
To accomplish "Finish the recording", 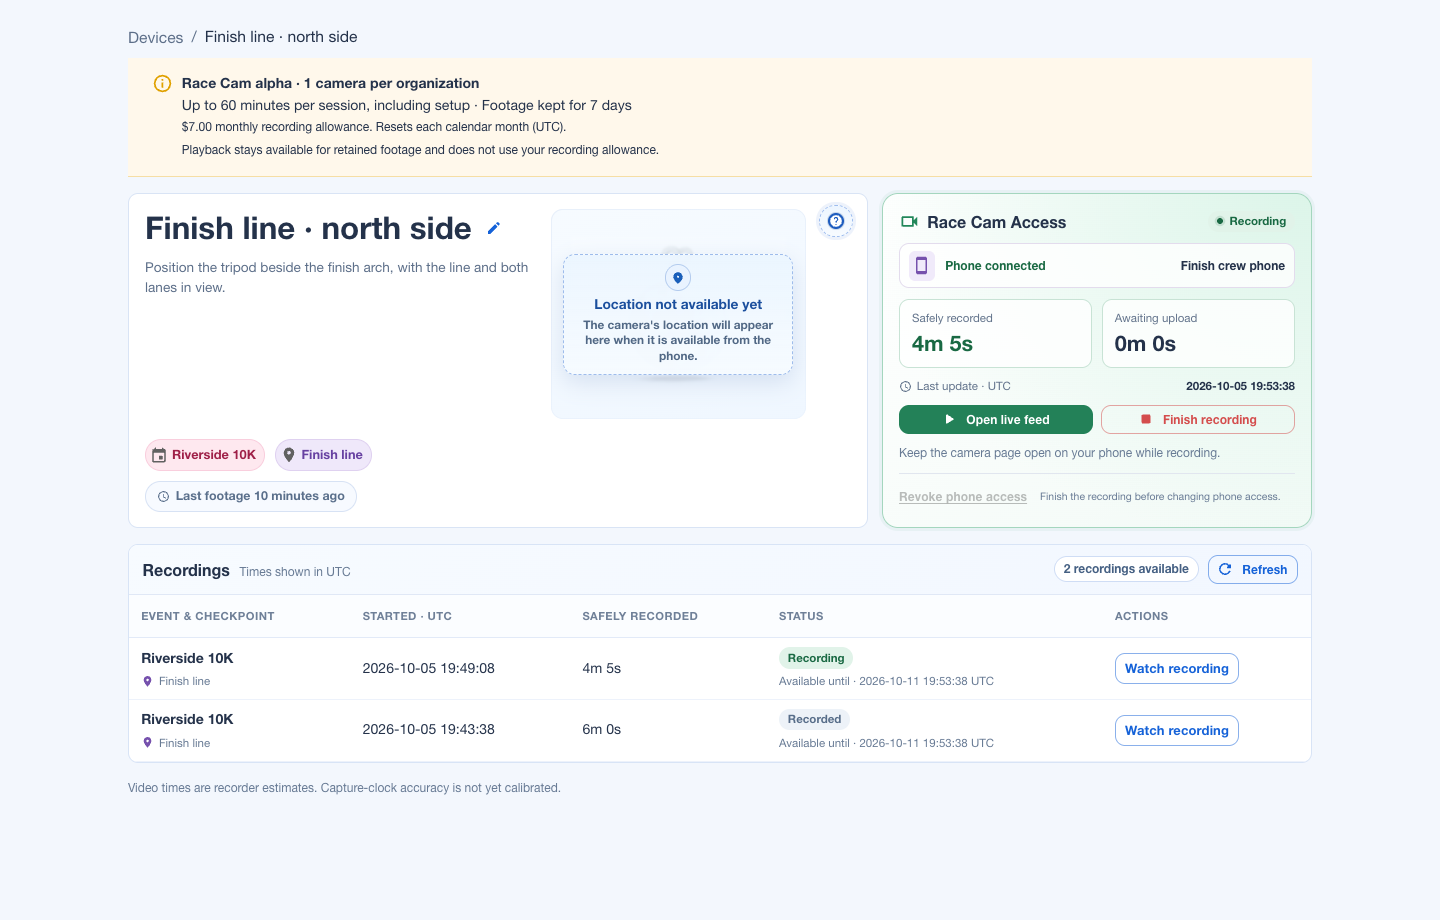I will [1198, 420].
